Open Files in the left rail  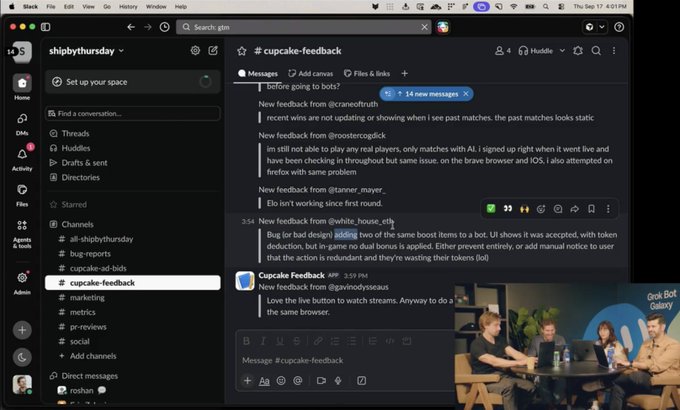coord(22,194)
